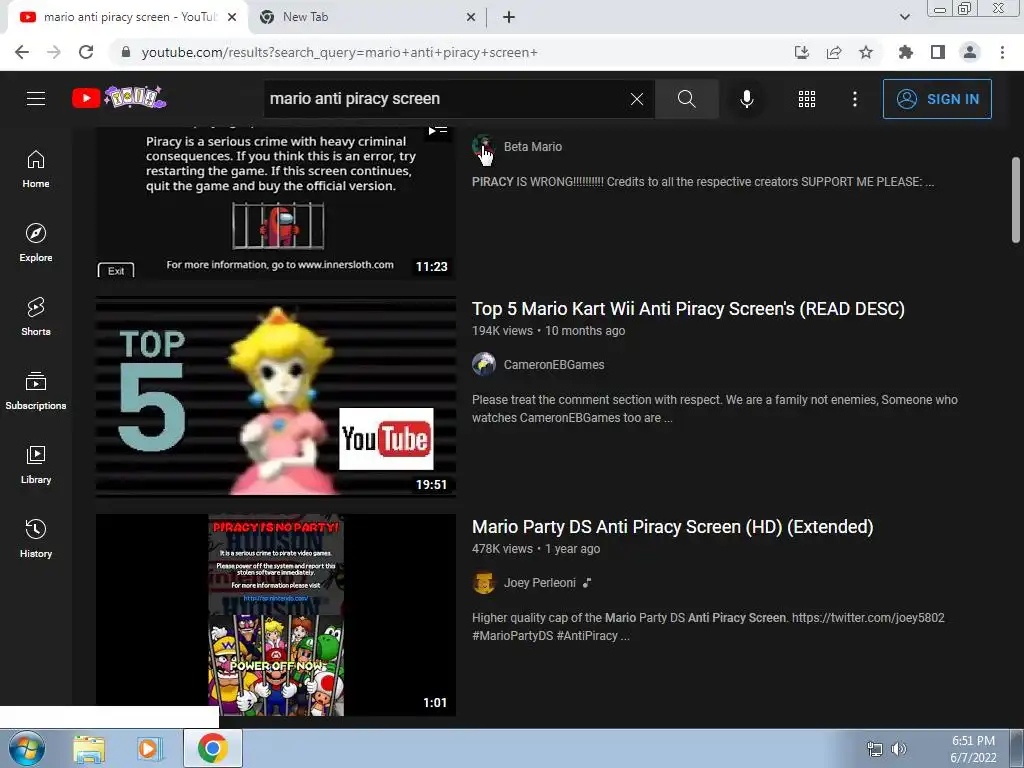Open a new browser tab with plus
This screenshot has height=768, width=1024.
tap(509, 18)
